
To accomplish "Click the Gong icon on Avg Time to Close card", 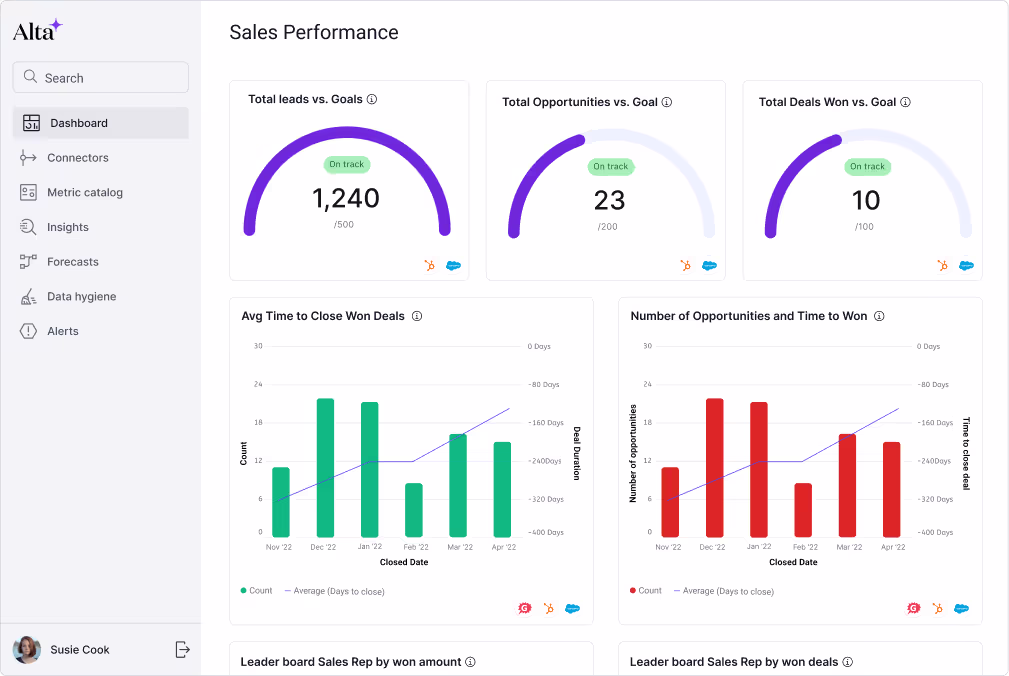I will coord(524,608).
